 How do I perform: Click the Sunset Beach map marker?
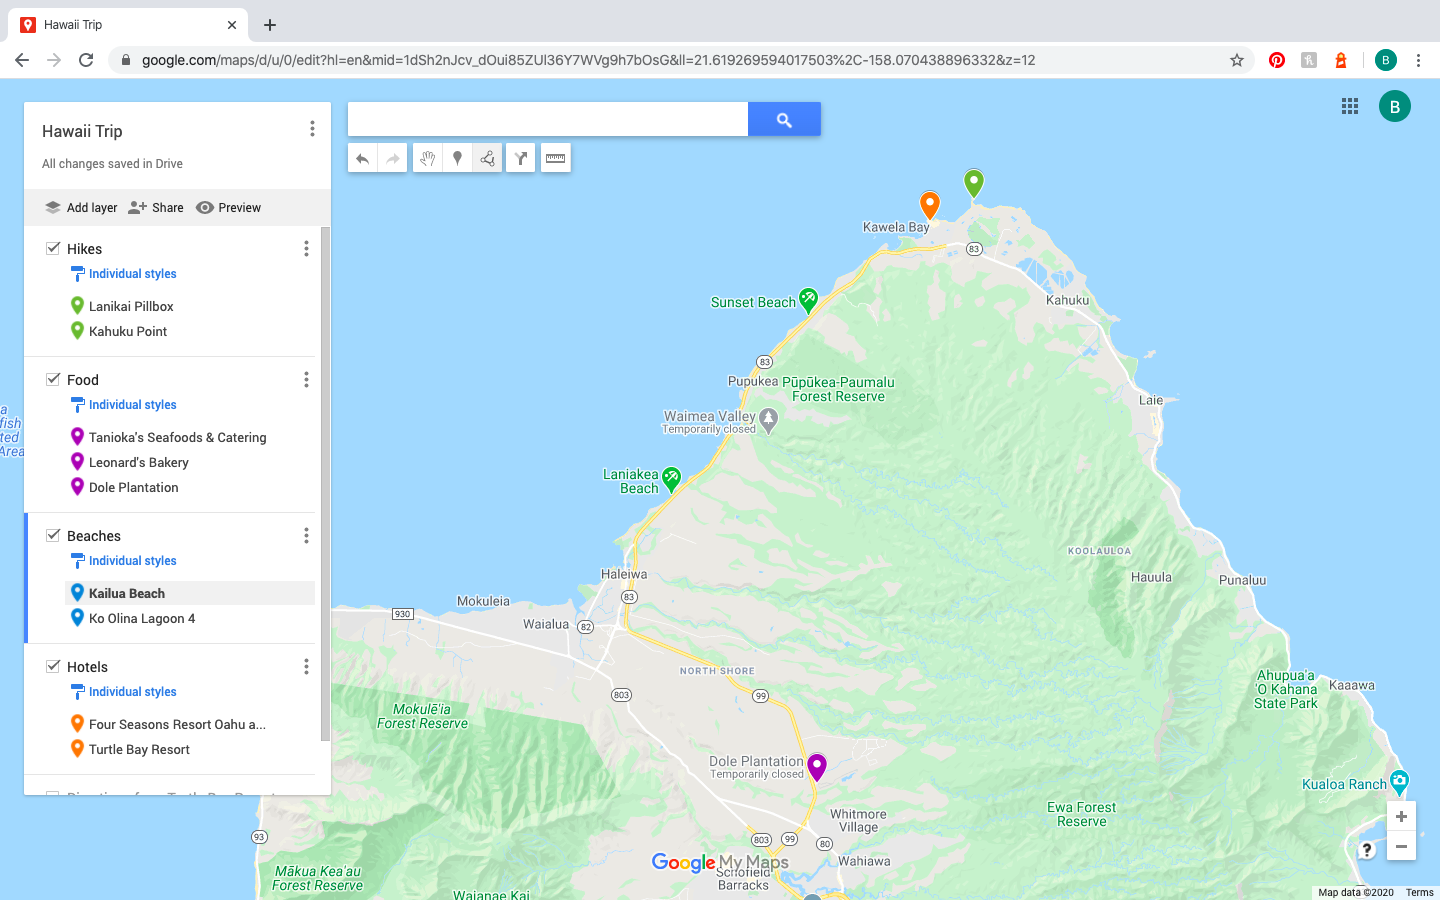(808, 299)
